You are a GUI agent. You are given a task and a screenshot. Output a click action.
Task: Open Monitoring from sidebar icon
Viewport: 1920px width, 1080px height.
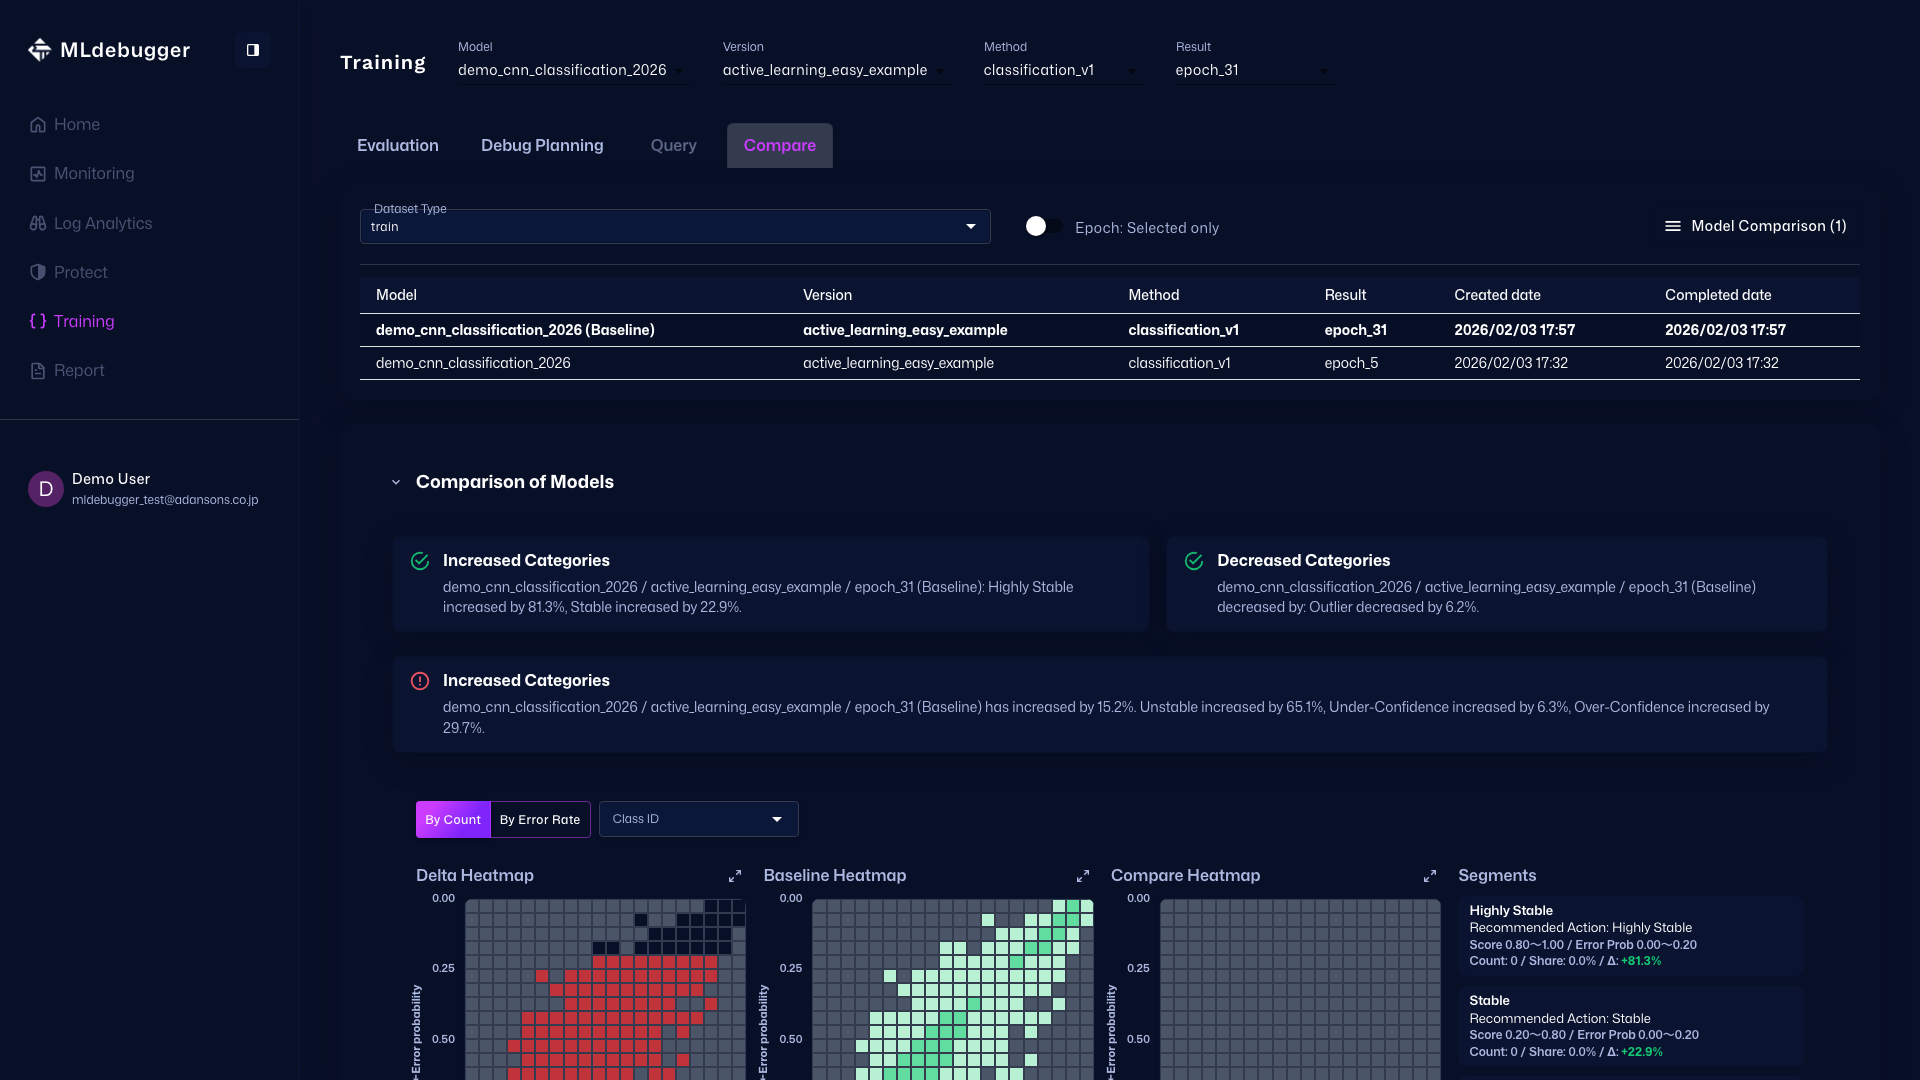38,174
